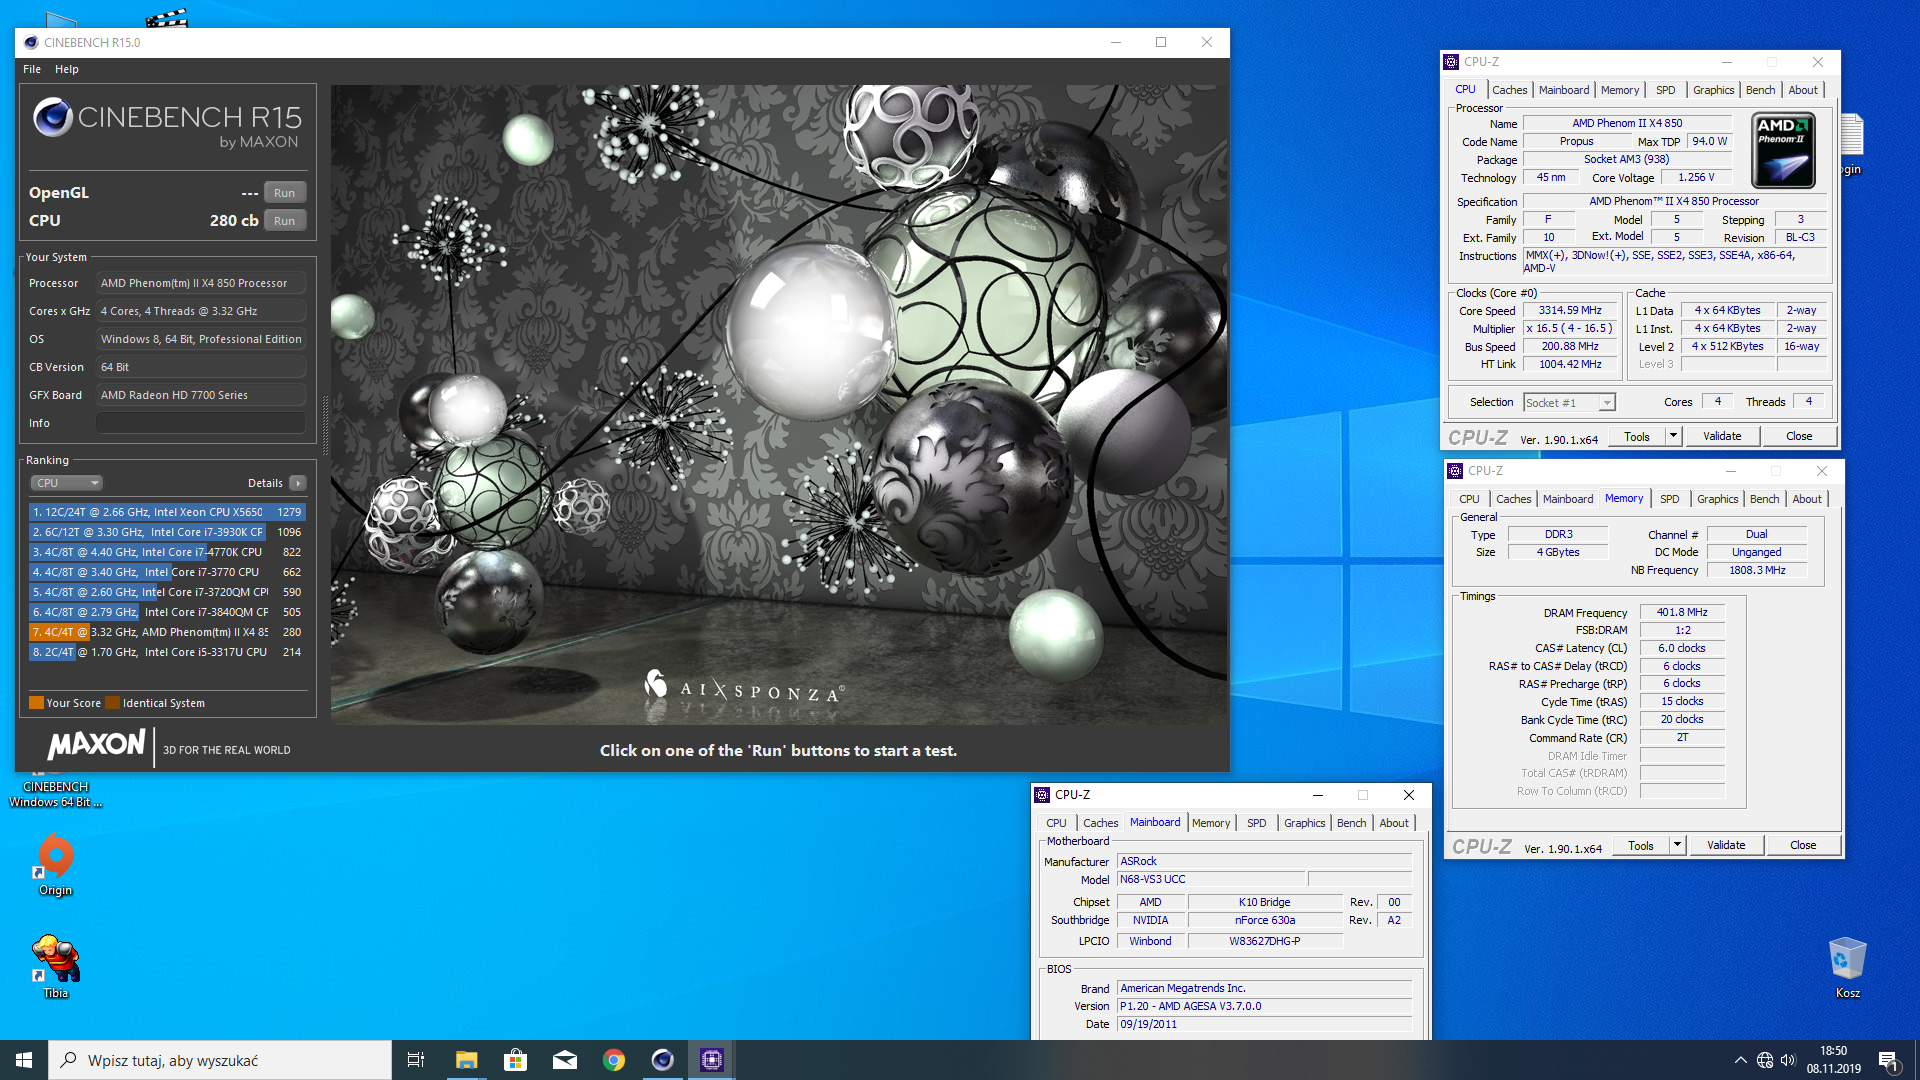The image size is (1920, 1080).
Task: Click Validate in CPU-Z CPU window
Action: [x=1722, y=436]
